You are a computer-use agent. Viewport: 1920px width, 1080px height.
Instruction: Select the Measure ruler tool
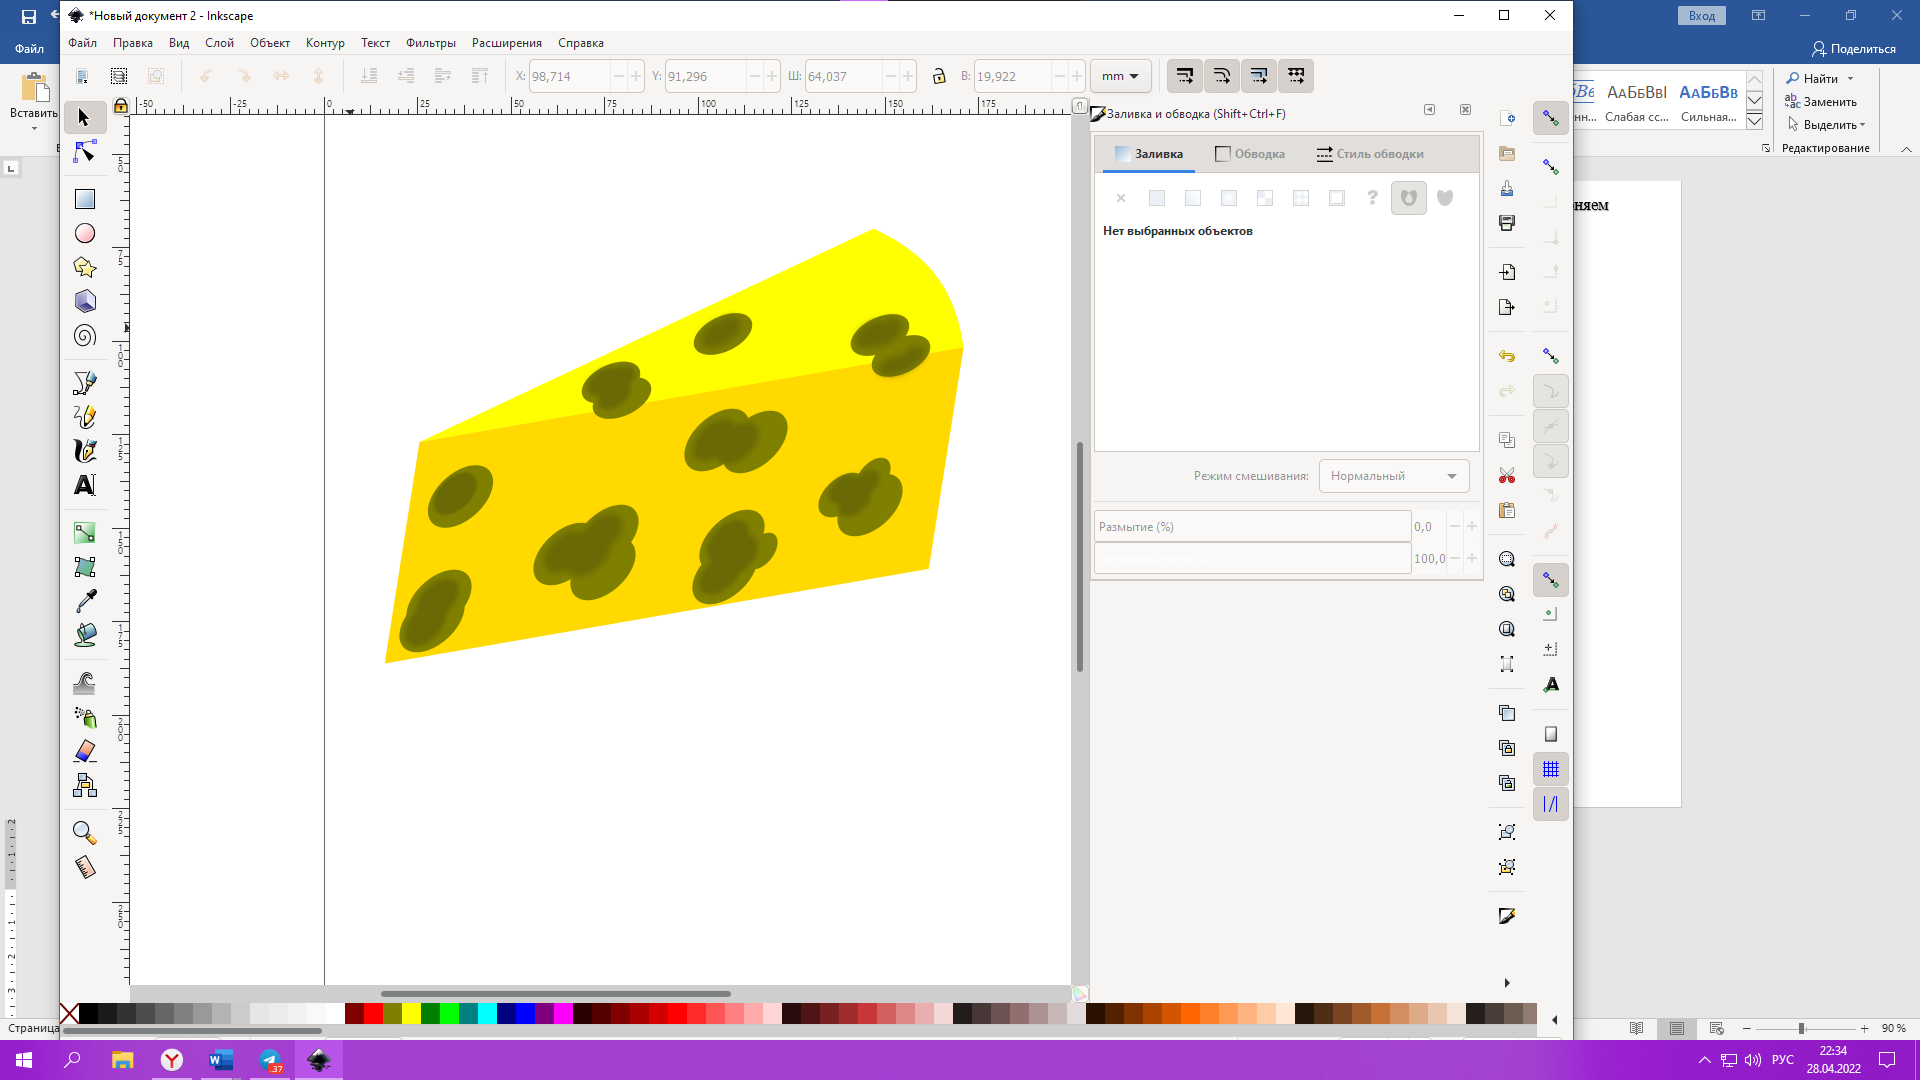click(x=85, y=866)
